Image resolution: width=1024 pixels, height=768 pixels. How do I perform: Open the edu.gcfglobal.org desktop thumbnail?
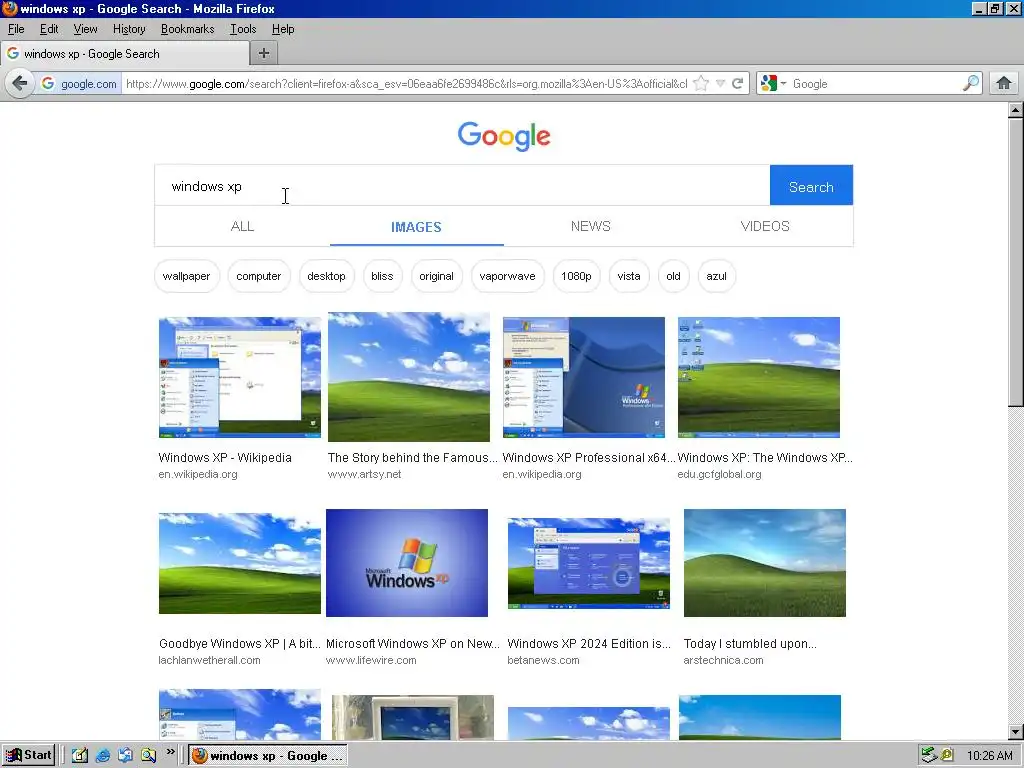click(759, 377)
